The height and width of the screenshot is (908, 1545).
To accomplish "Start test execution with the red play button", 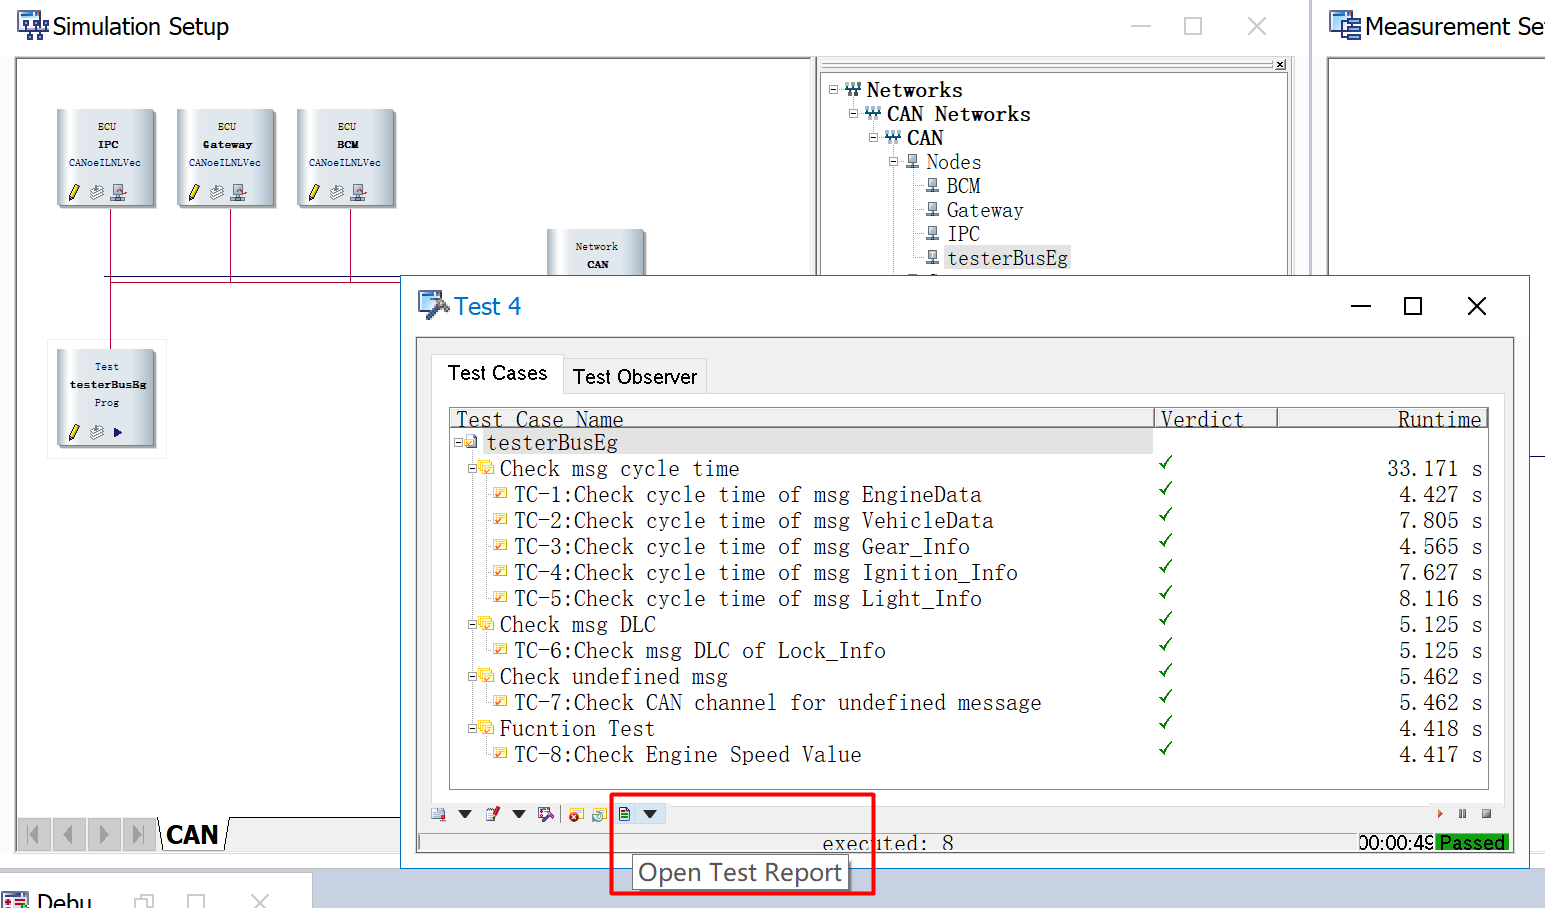I will tap(1440, 814).
